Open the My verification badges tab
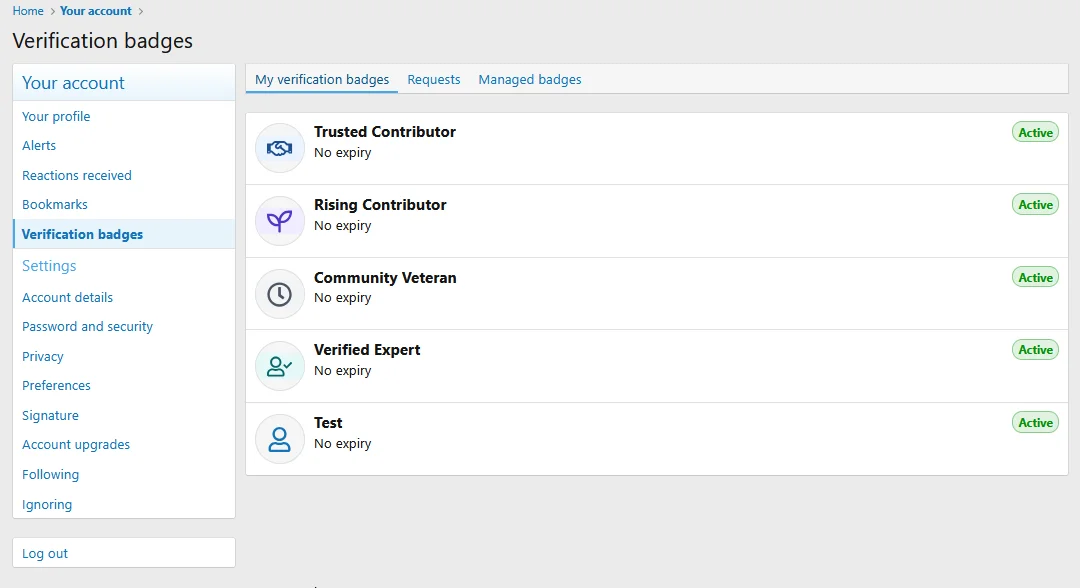This screenshot has height=588, width=1080. 322,79
